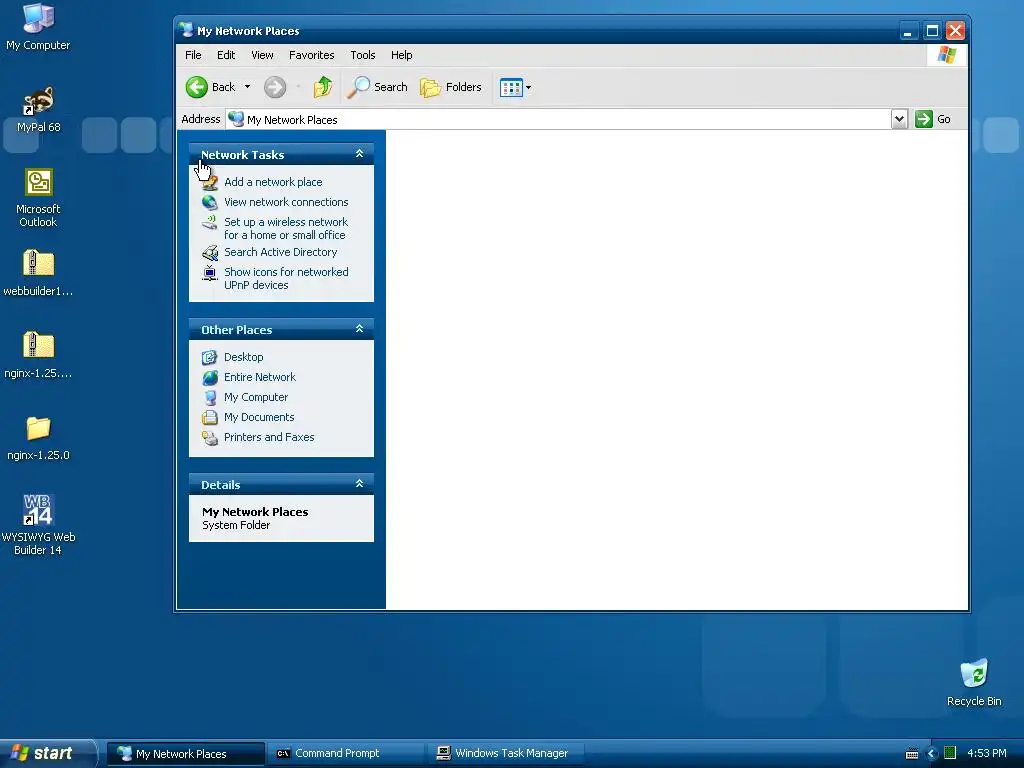Click the My Network Places title bar icon

186,30
